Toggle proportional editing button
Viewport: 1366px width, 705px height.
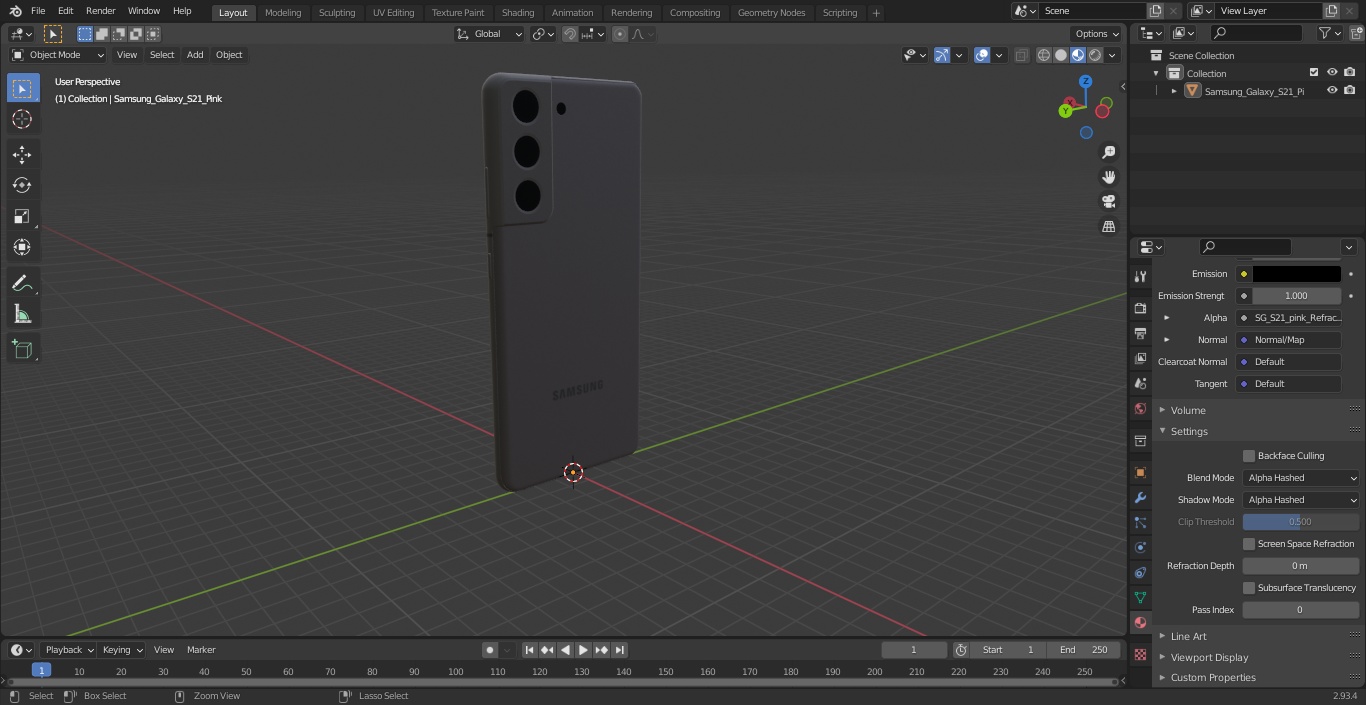pos(620,34)
